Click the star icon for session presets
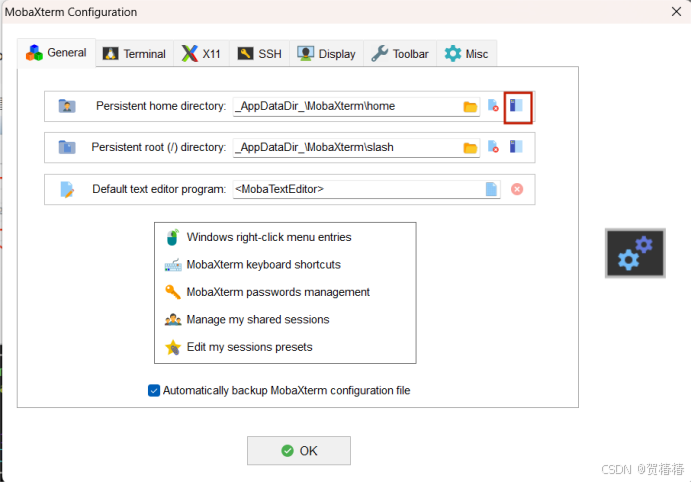The height and width of the screenshot is (483, 692). pos(173,347)
